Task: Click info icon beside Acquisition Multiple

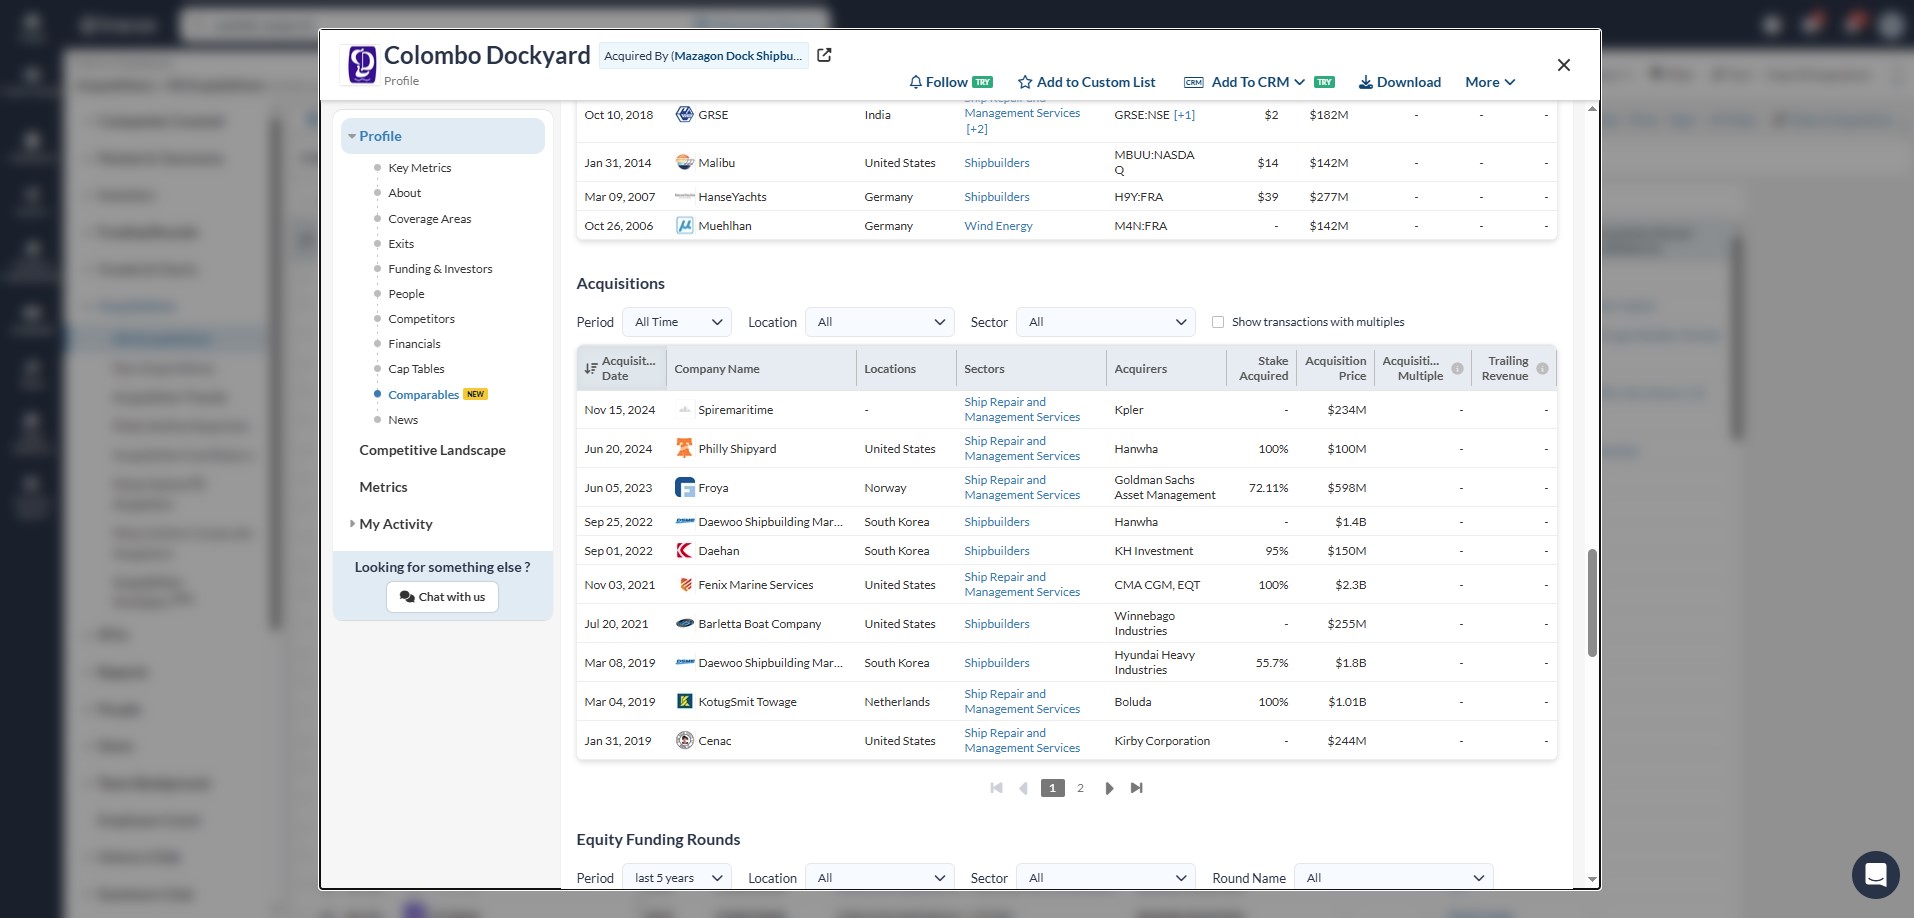Action: (1457, 369)
